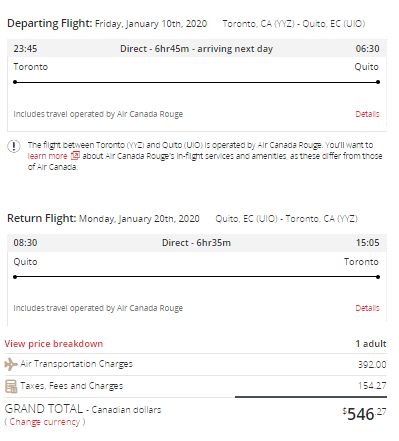
Task: Click the 23:45 departure time
Action: coord(25,49)
